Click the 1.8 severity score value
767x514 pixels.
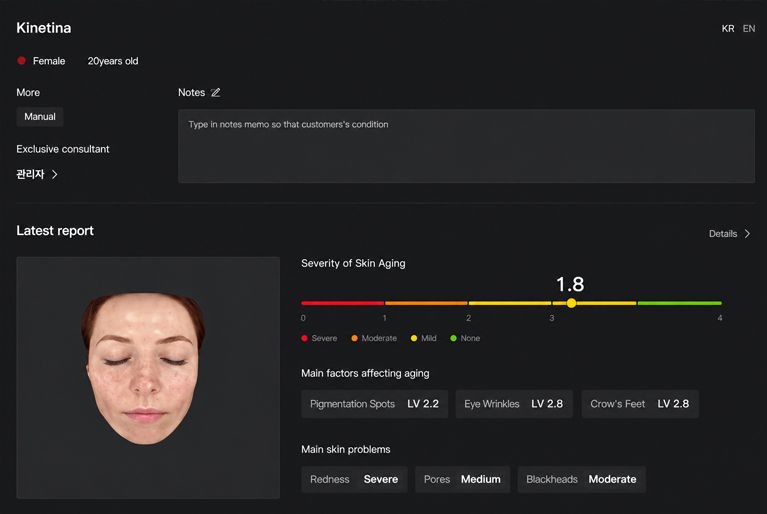pyautogui.click(x=570, y=284)
